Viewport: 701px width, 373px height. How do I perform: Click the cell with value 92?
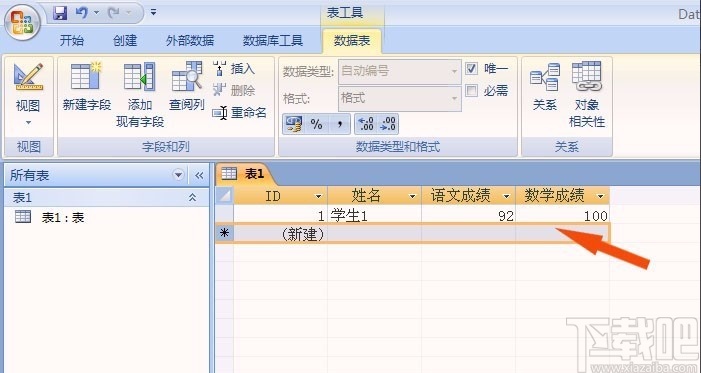click(468, 216)
